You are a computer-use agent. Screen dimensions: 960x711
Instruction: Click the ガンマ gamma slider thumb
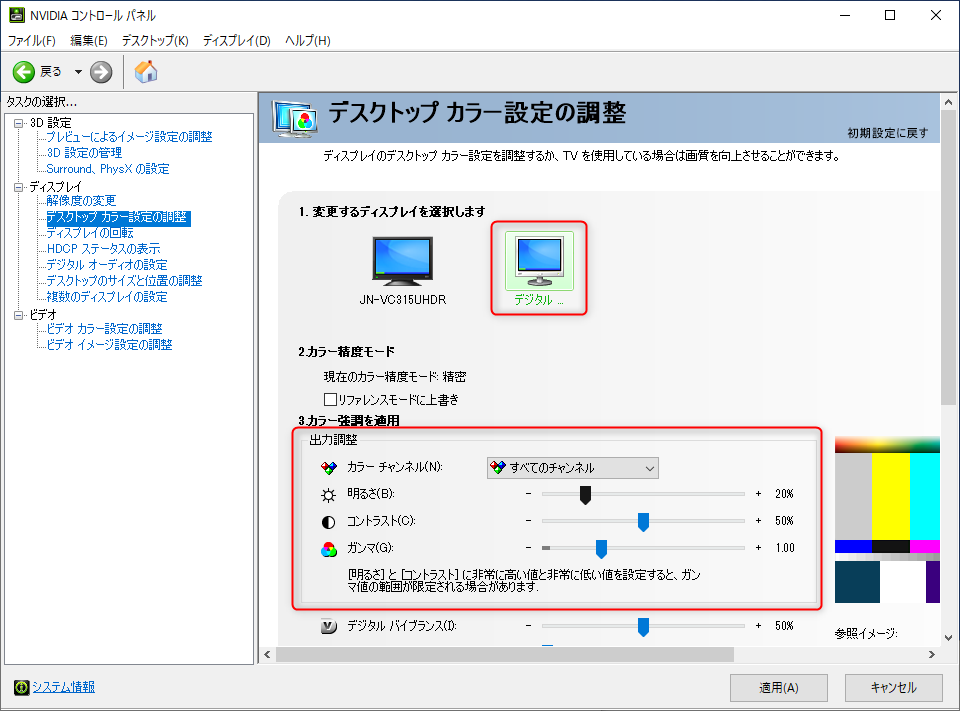pos(601,549)
